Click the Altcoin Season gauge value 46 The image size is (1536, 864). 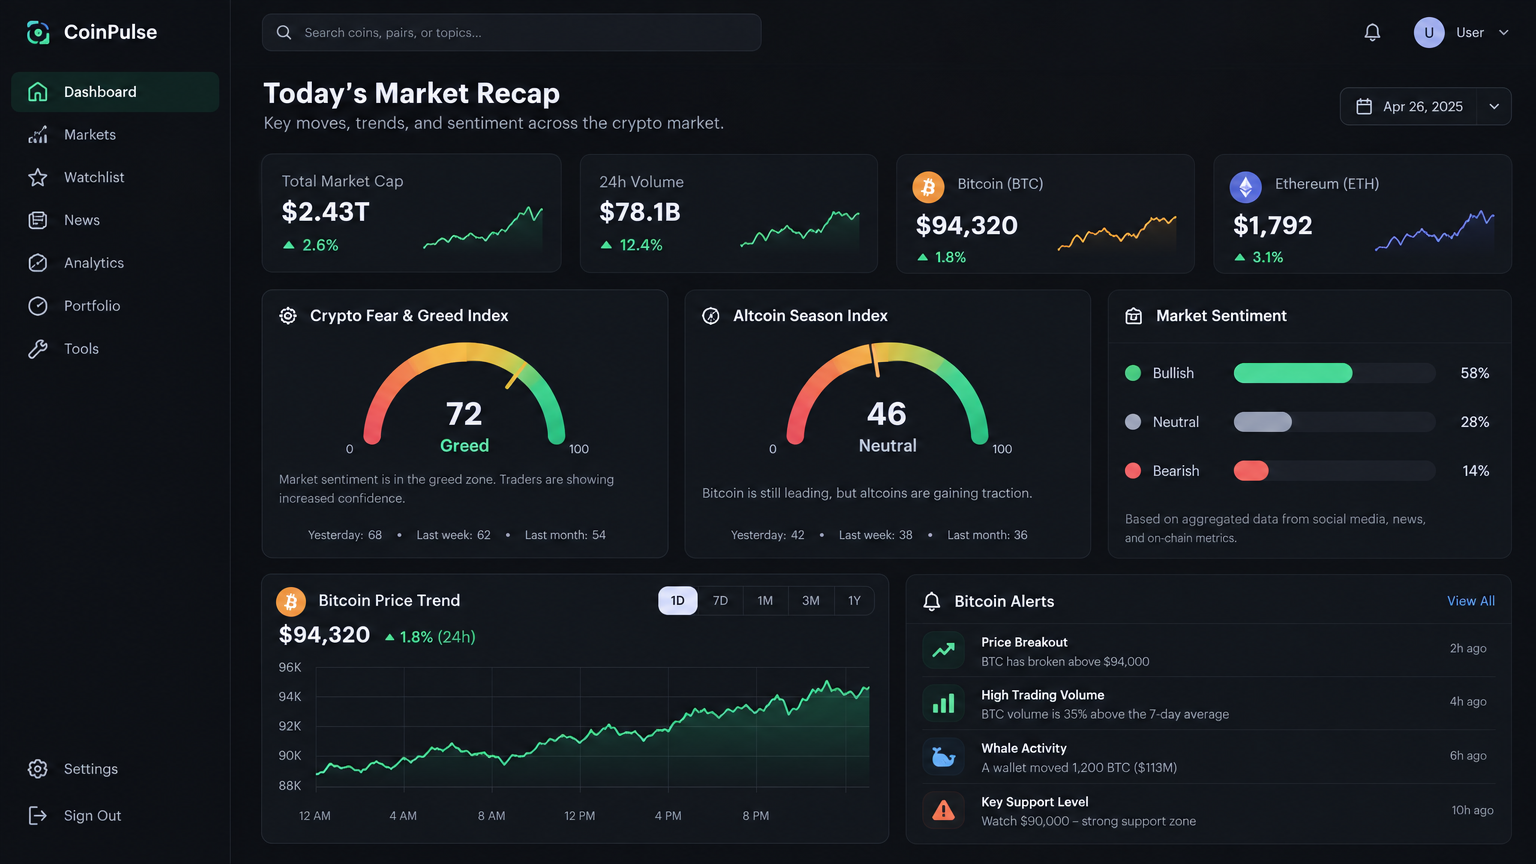point(887,414)
